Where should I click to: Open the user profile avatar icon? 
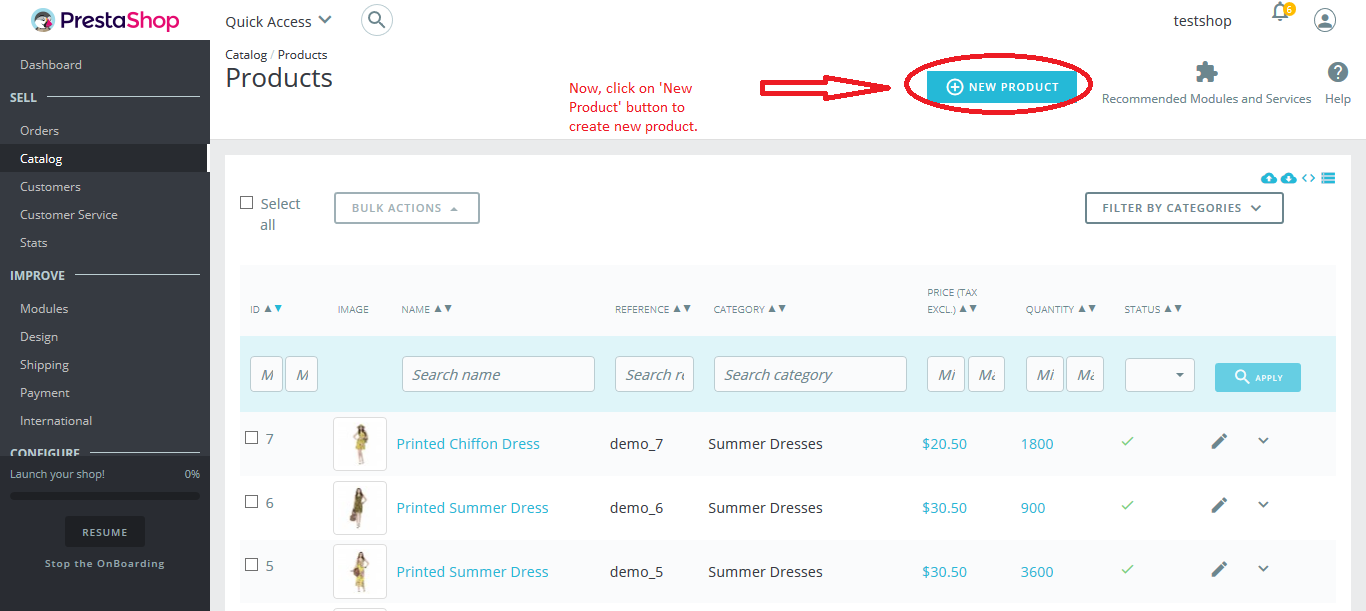pos(1325,20)
